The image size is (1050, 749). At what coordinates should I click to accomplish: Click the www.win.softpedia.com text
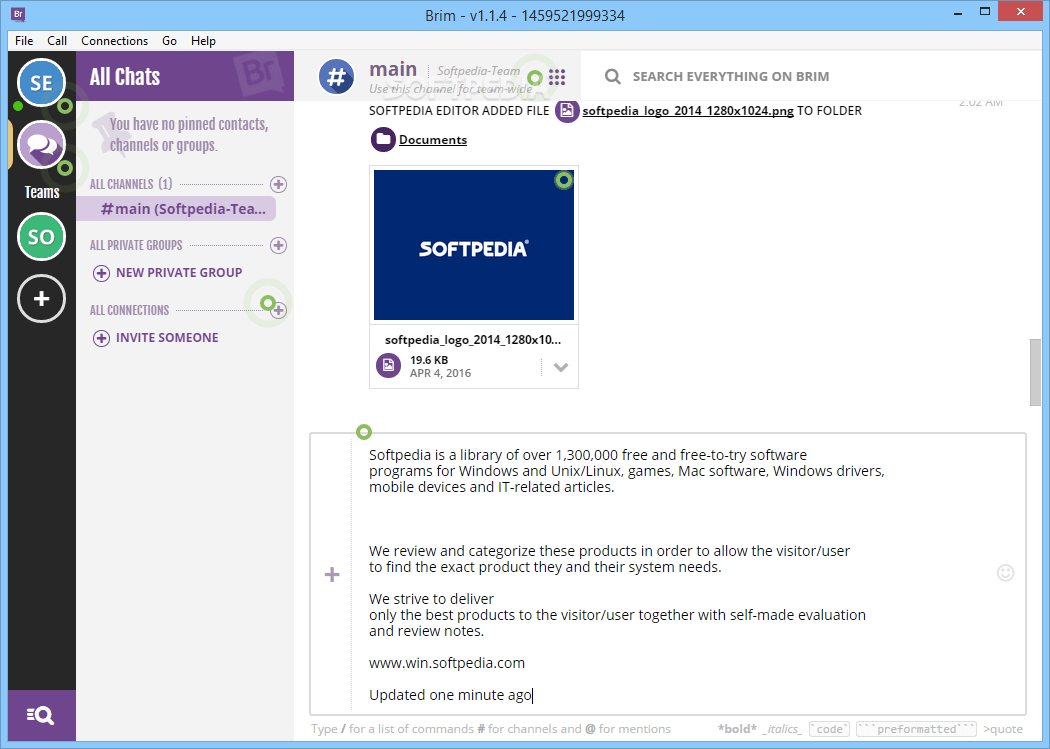pyautogui.click(x=447, y=663)
